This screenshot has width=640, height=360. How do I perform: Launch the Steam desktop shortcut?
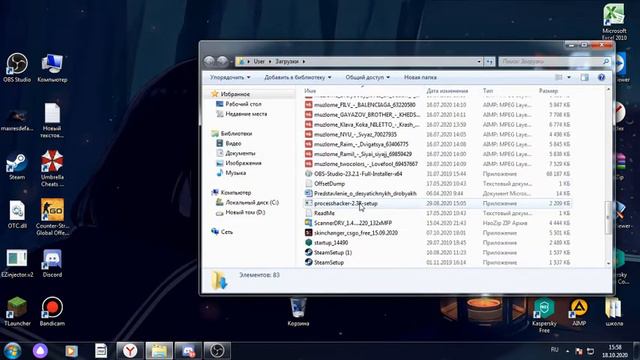coord(17,166)
